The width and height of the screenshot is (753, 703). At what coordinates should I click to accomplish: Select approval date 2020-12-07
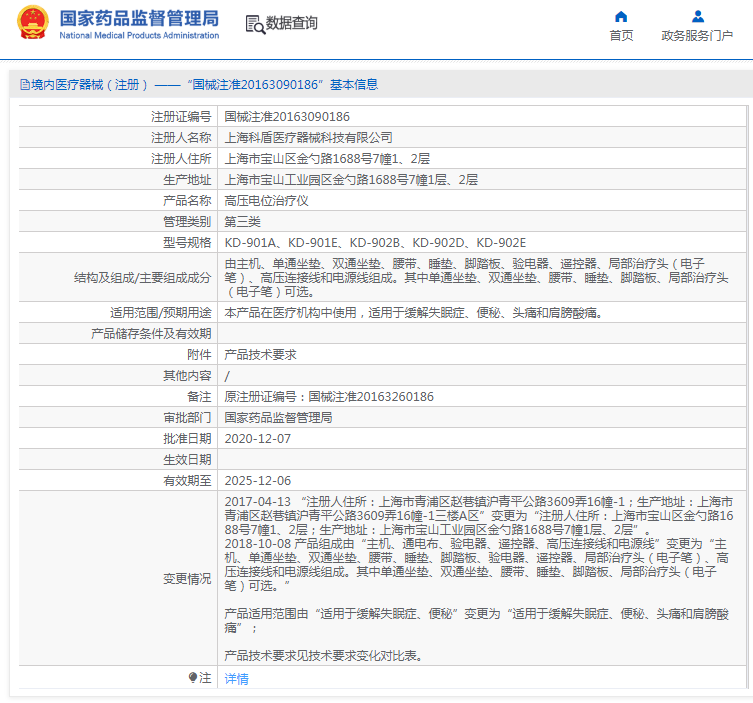click(x=257, y=439)
